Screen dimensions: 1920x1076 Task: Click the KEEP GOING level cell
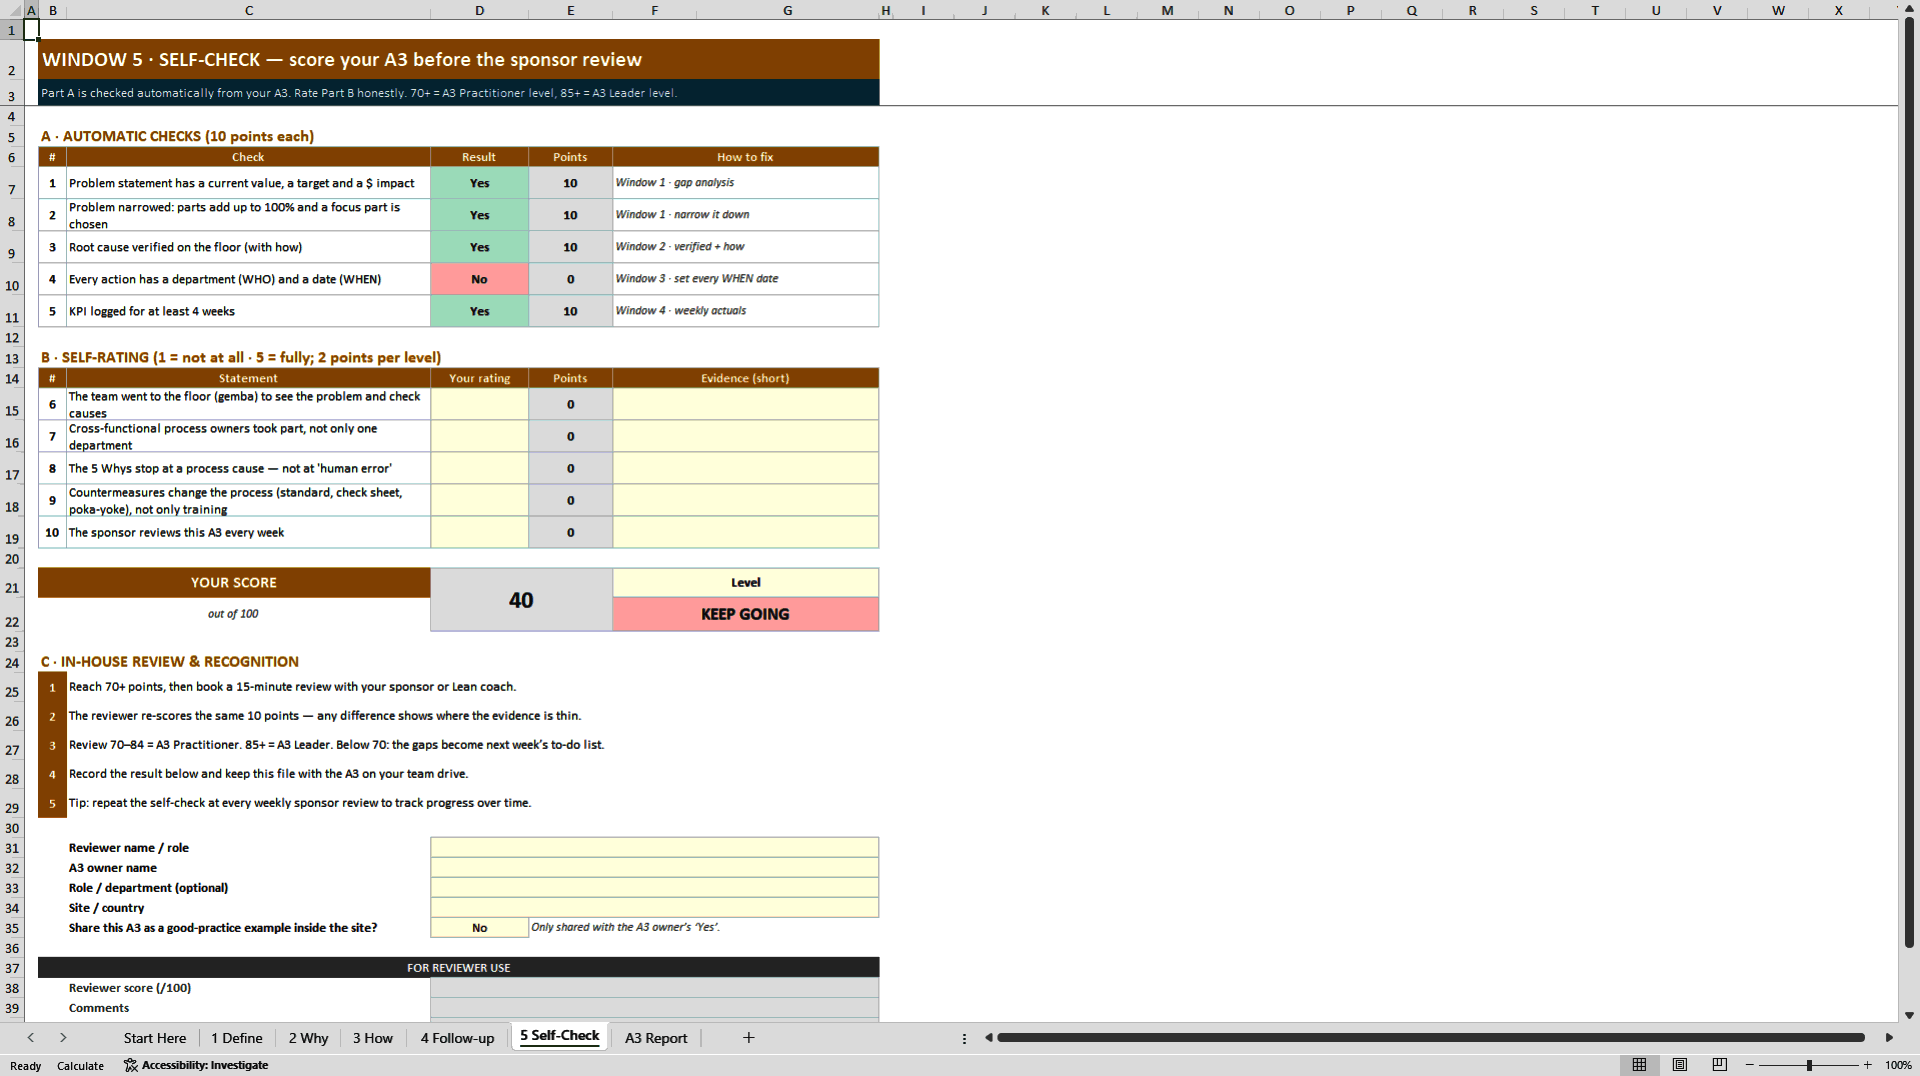[x=745, y=614]
